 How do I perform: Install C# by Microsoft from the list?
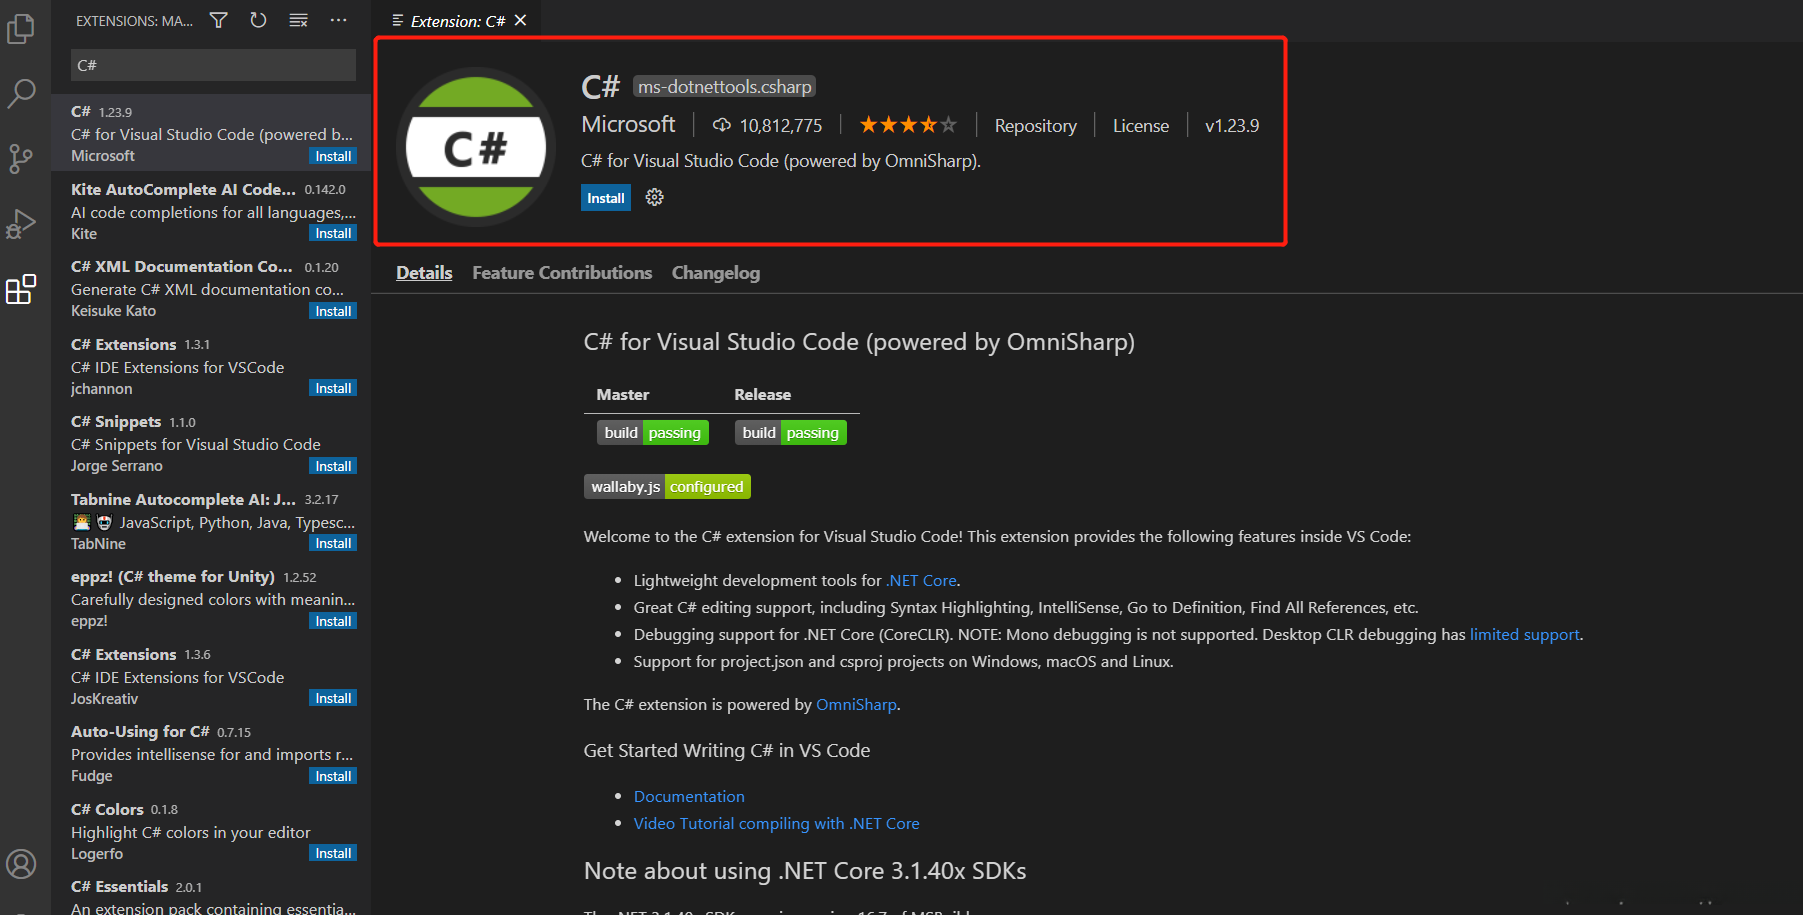(x=333, y=156)
